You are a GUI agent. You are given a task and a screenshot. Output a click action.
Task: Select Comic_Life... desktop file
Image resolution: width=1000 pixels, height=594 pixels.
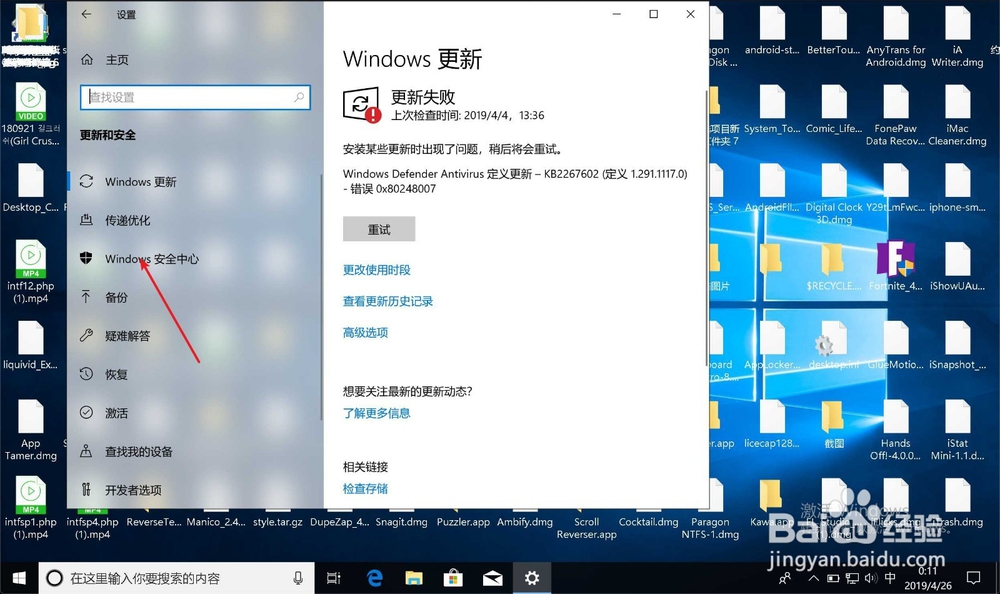(x=834, y=109)
